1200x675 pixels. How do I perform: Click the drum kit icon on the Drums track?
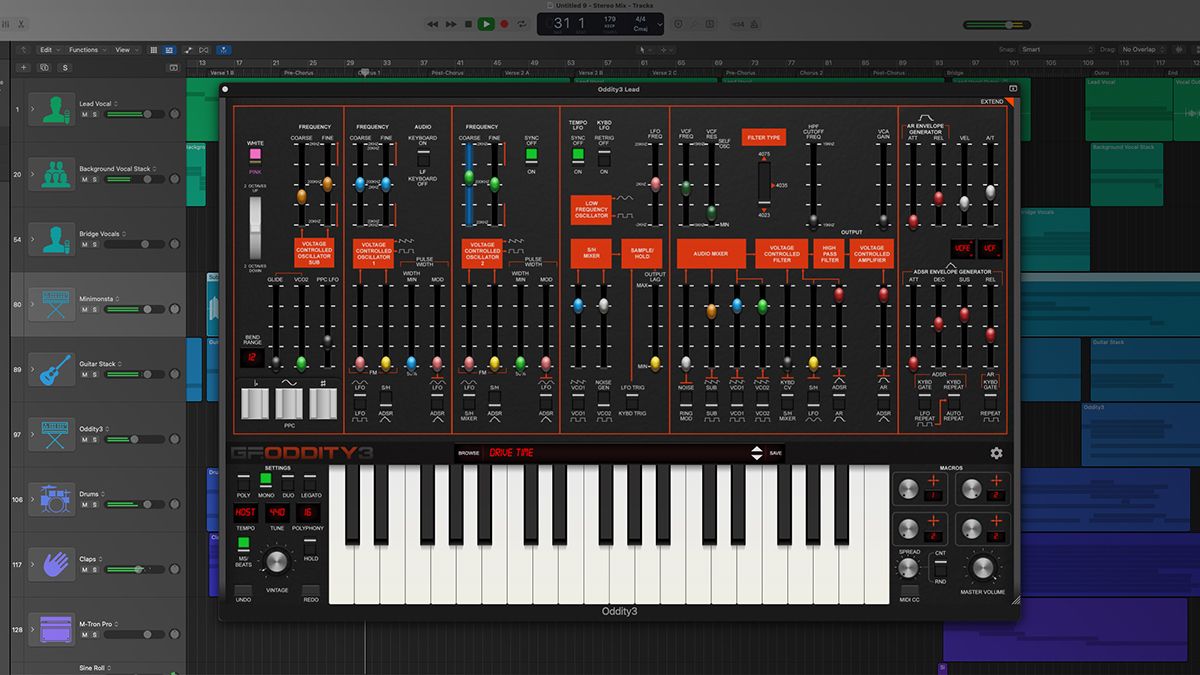click(53, 499)
